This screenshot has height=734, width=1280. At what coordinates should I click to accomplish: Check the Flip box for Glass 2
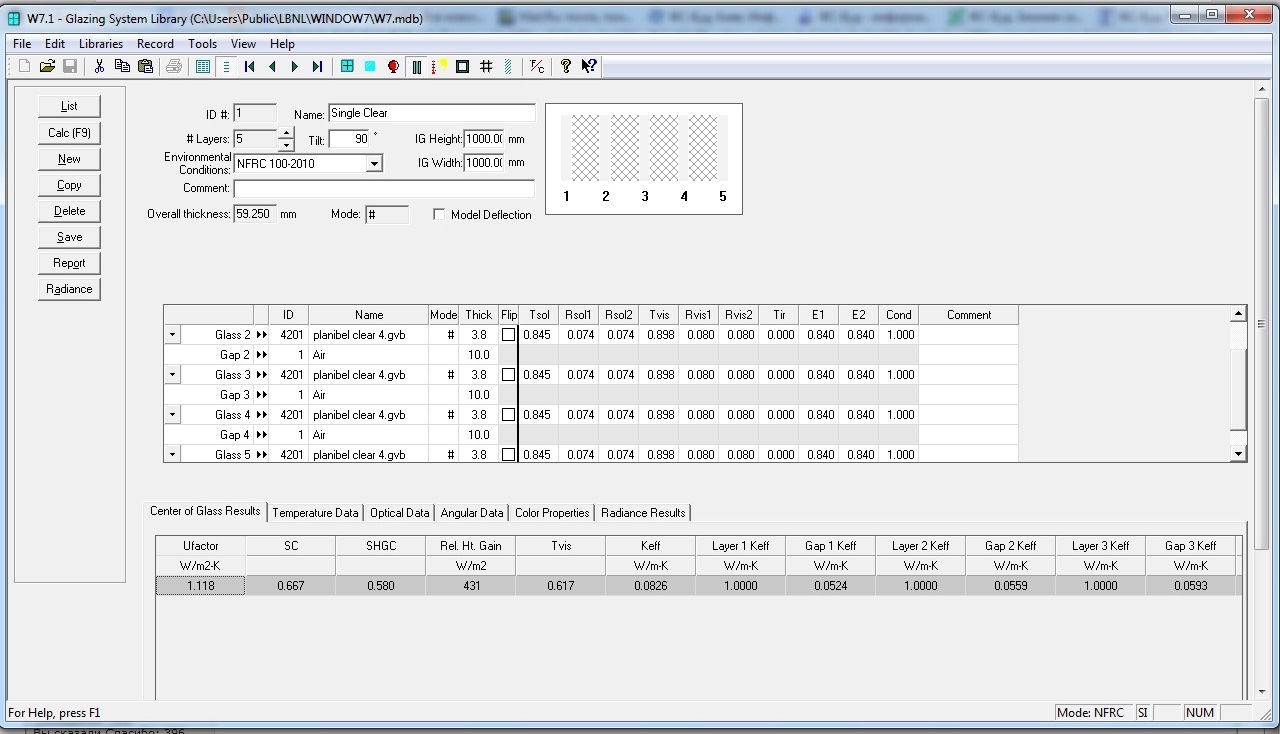pyautogui.click(x=508, y=335)
